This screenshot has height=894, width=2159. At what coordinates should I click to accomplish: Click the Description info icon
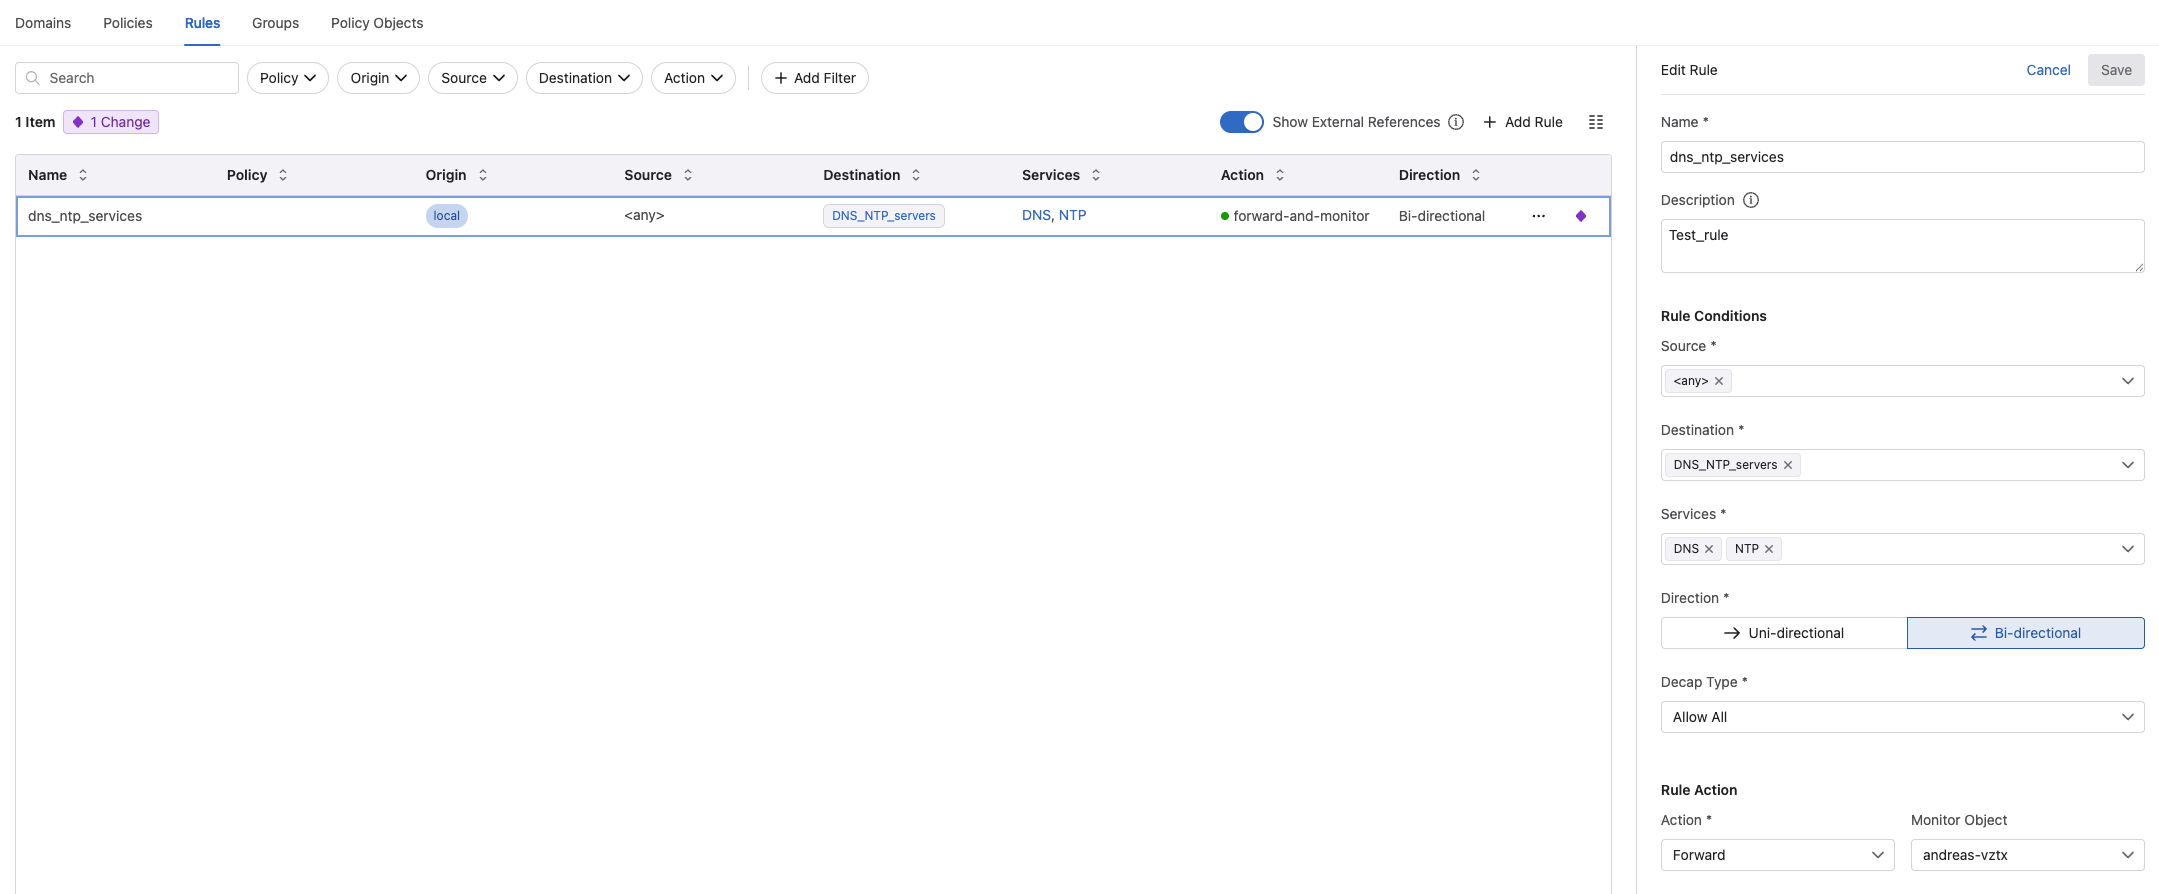pyautogui.click(x=1751, y=200)
